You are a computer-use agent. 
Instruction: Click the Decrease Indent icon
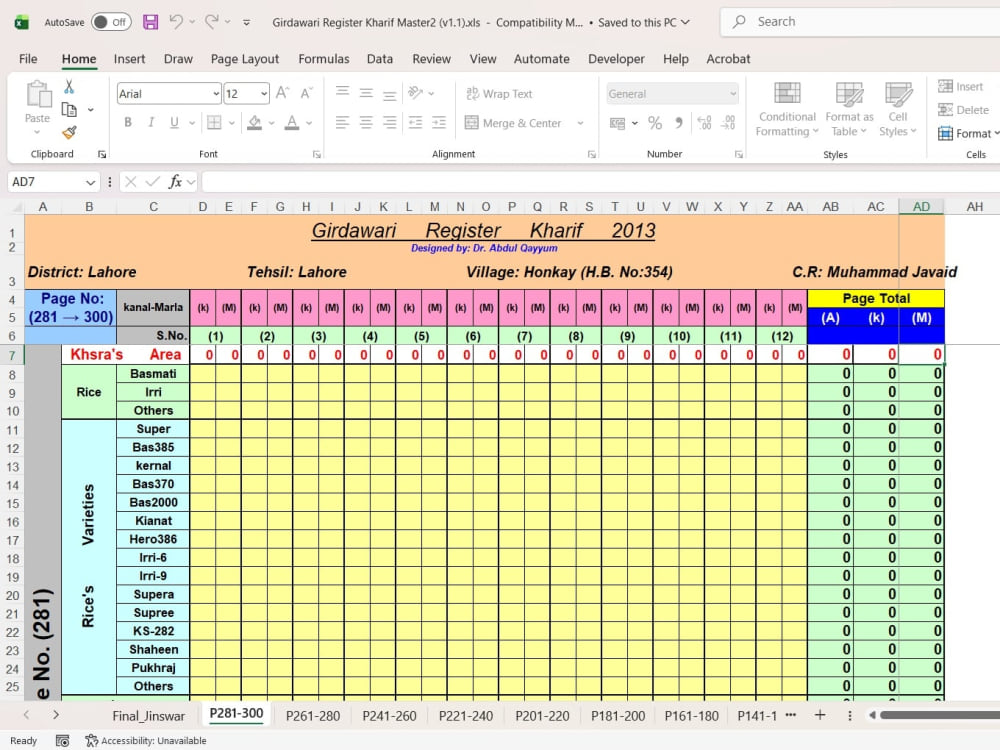(415, 122)
